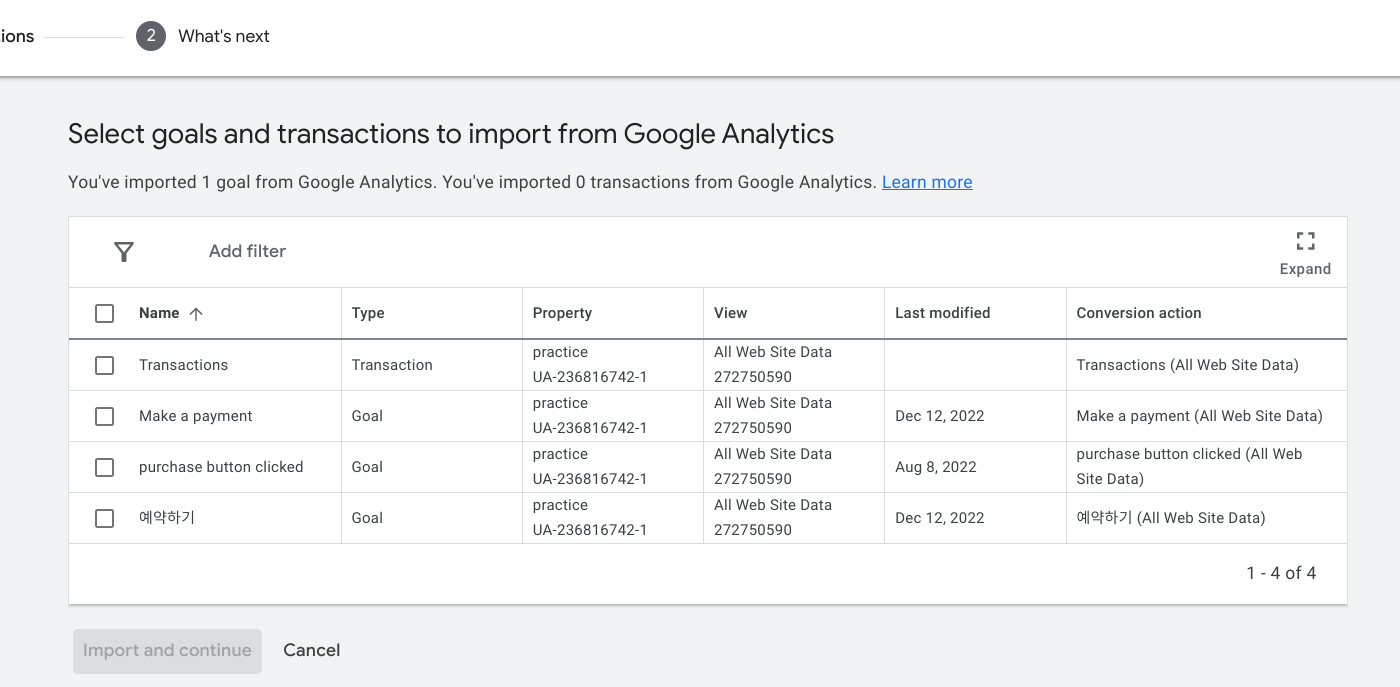Check the Transactions row checkbox

(105, 365)
